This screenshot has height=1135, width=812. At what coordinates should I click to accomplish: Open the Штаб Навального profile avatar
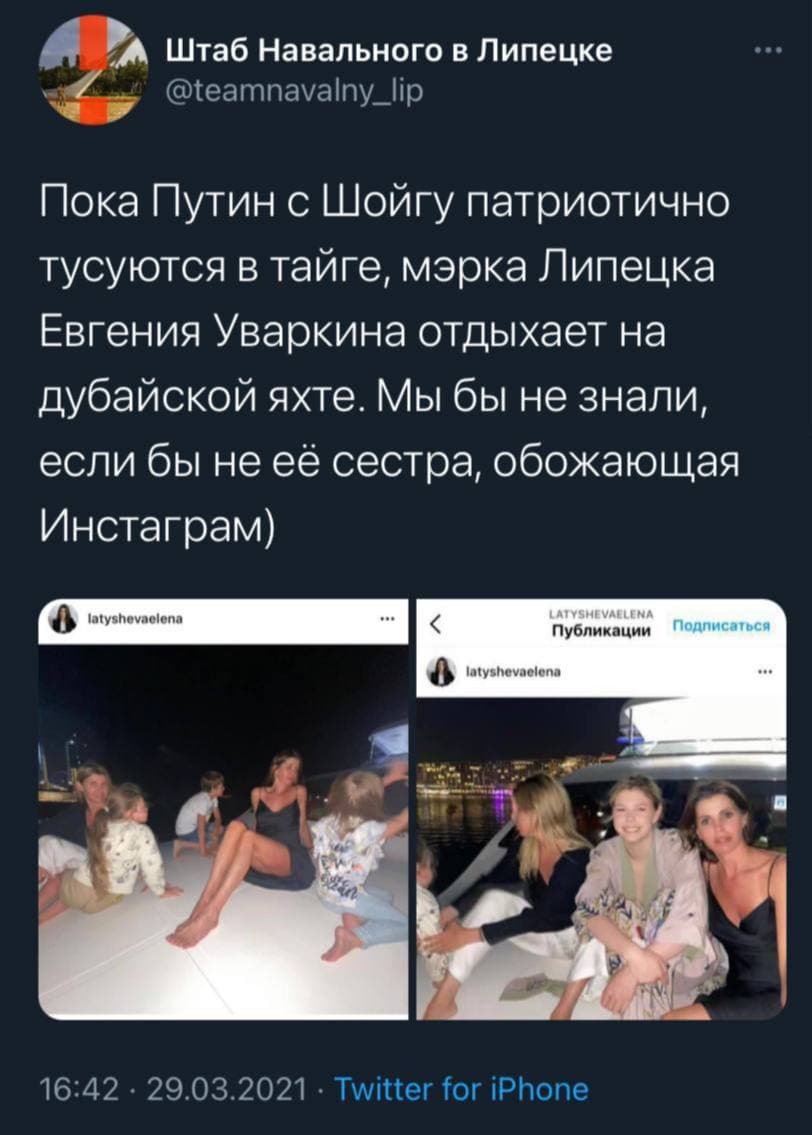click(x=93, y=70)
